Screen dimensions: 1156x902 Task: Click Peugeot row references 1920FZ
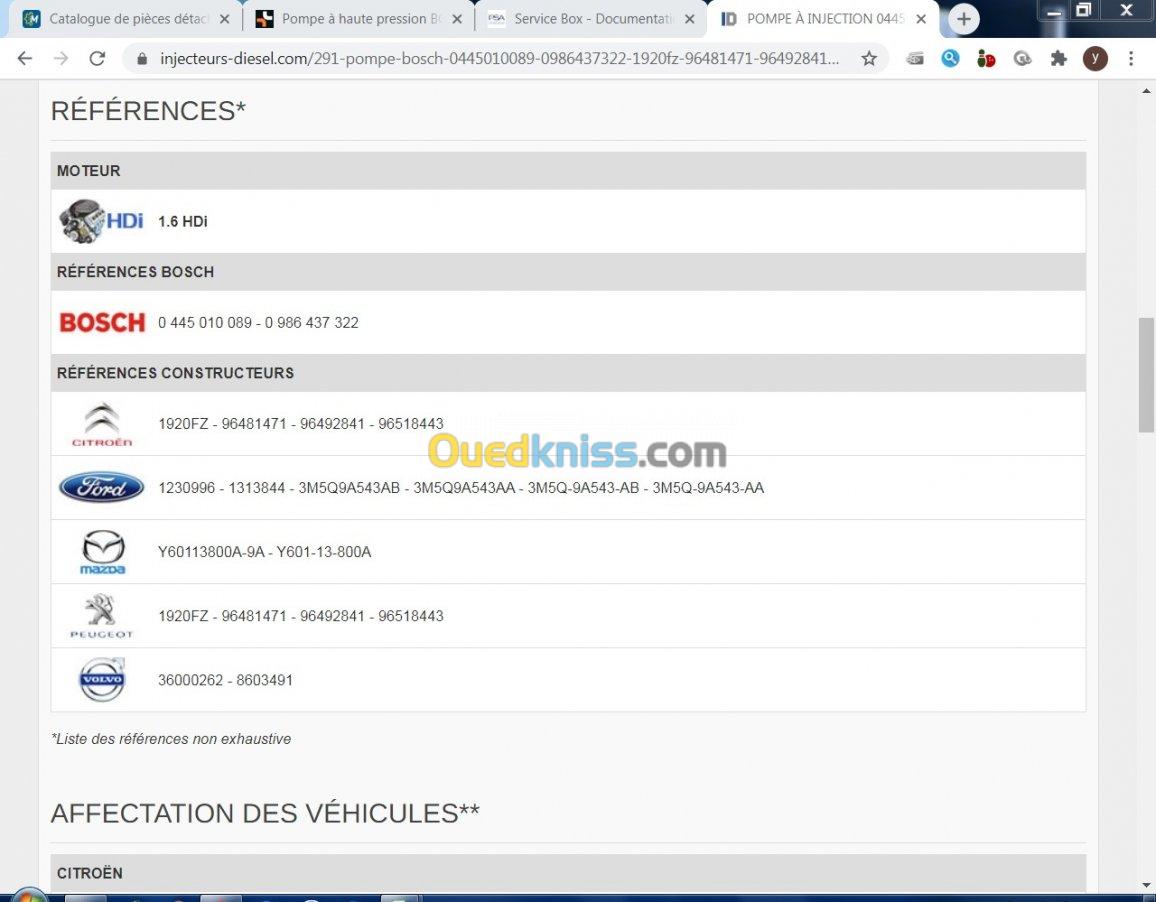(x=301, y=616)
